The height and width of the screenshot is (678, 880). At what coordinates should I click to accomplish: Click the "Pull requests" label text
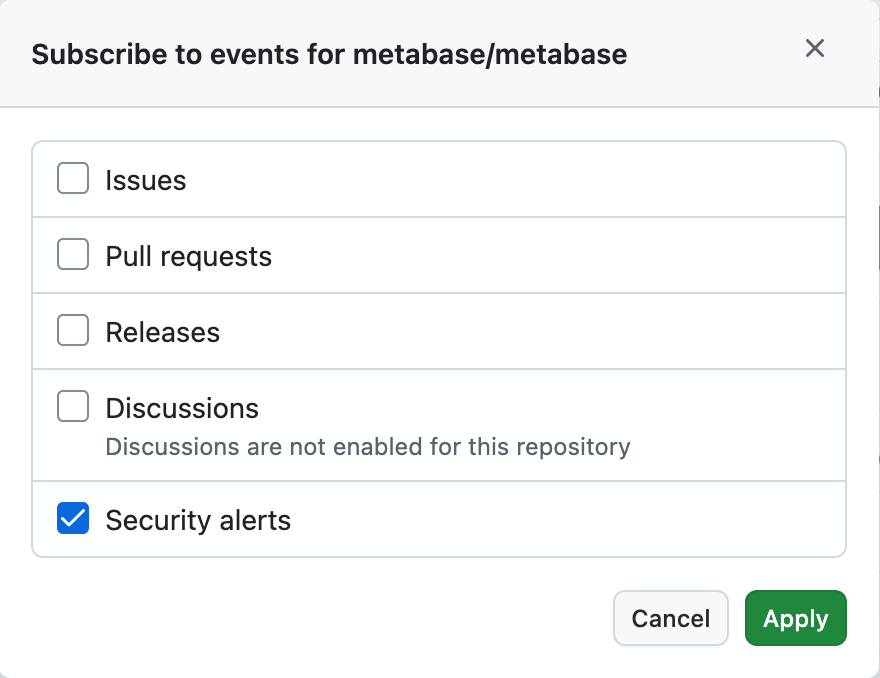point(189,256)
